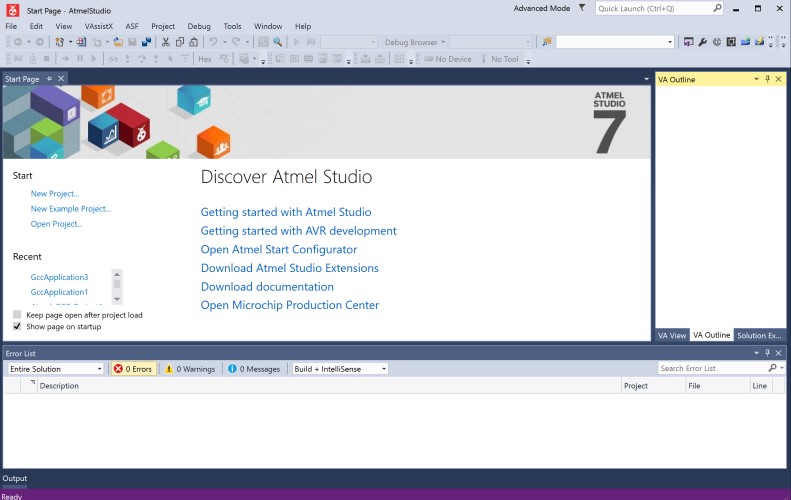Click the No Device selector
791x500 pixels.
[447, 59]
